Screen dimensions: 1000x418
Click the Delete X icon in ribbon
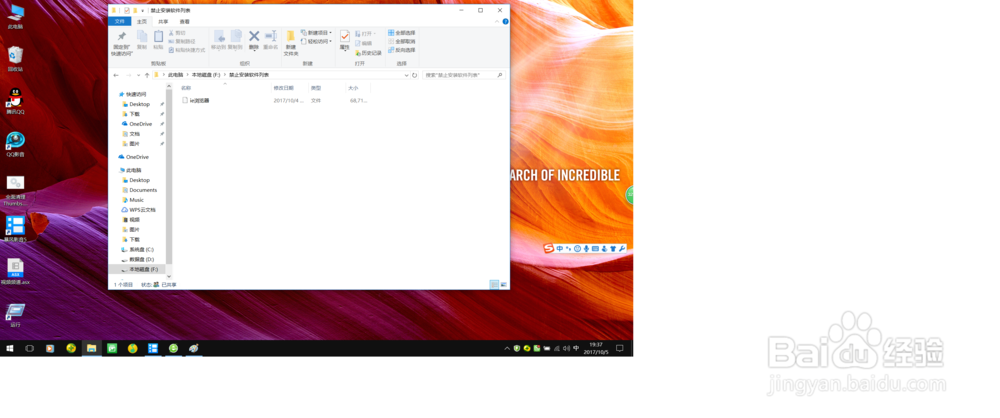tap(254, 40)
